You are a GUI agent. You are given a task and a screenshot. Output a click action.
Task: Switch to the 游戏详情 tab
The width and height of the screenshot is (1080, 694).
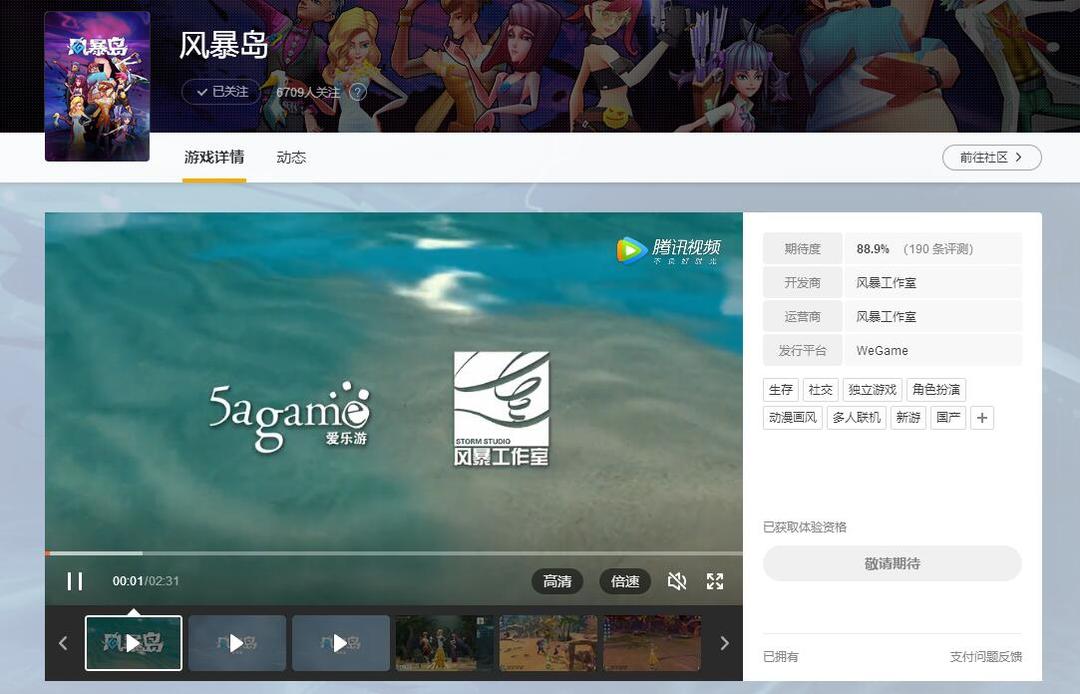[214, 158]
